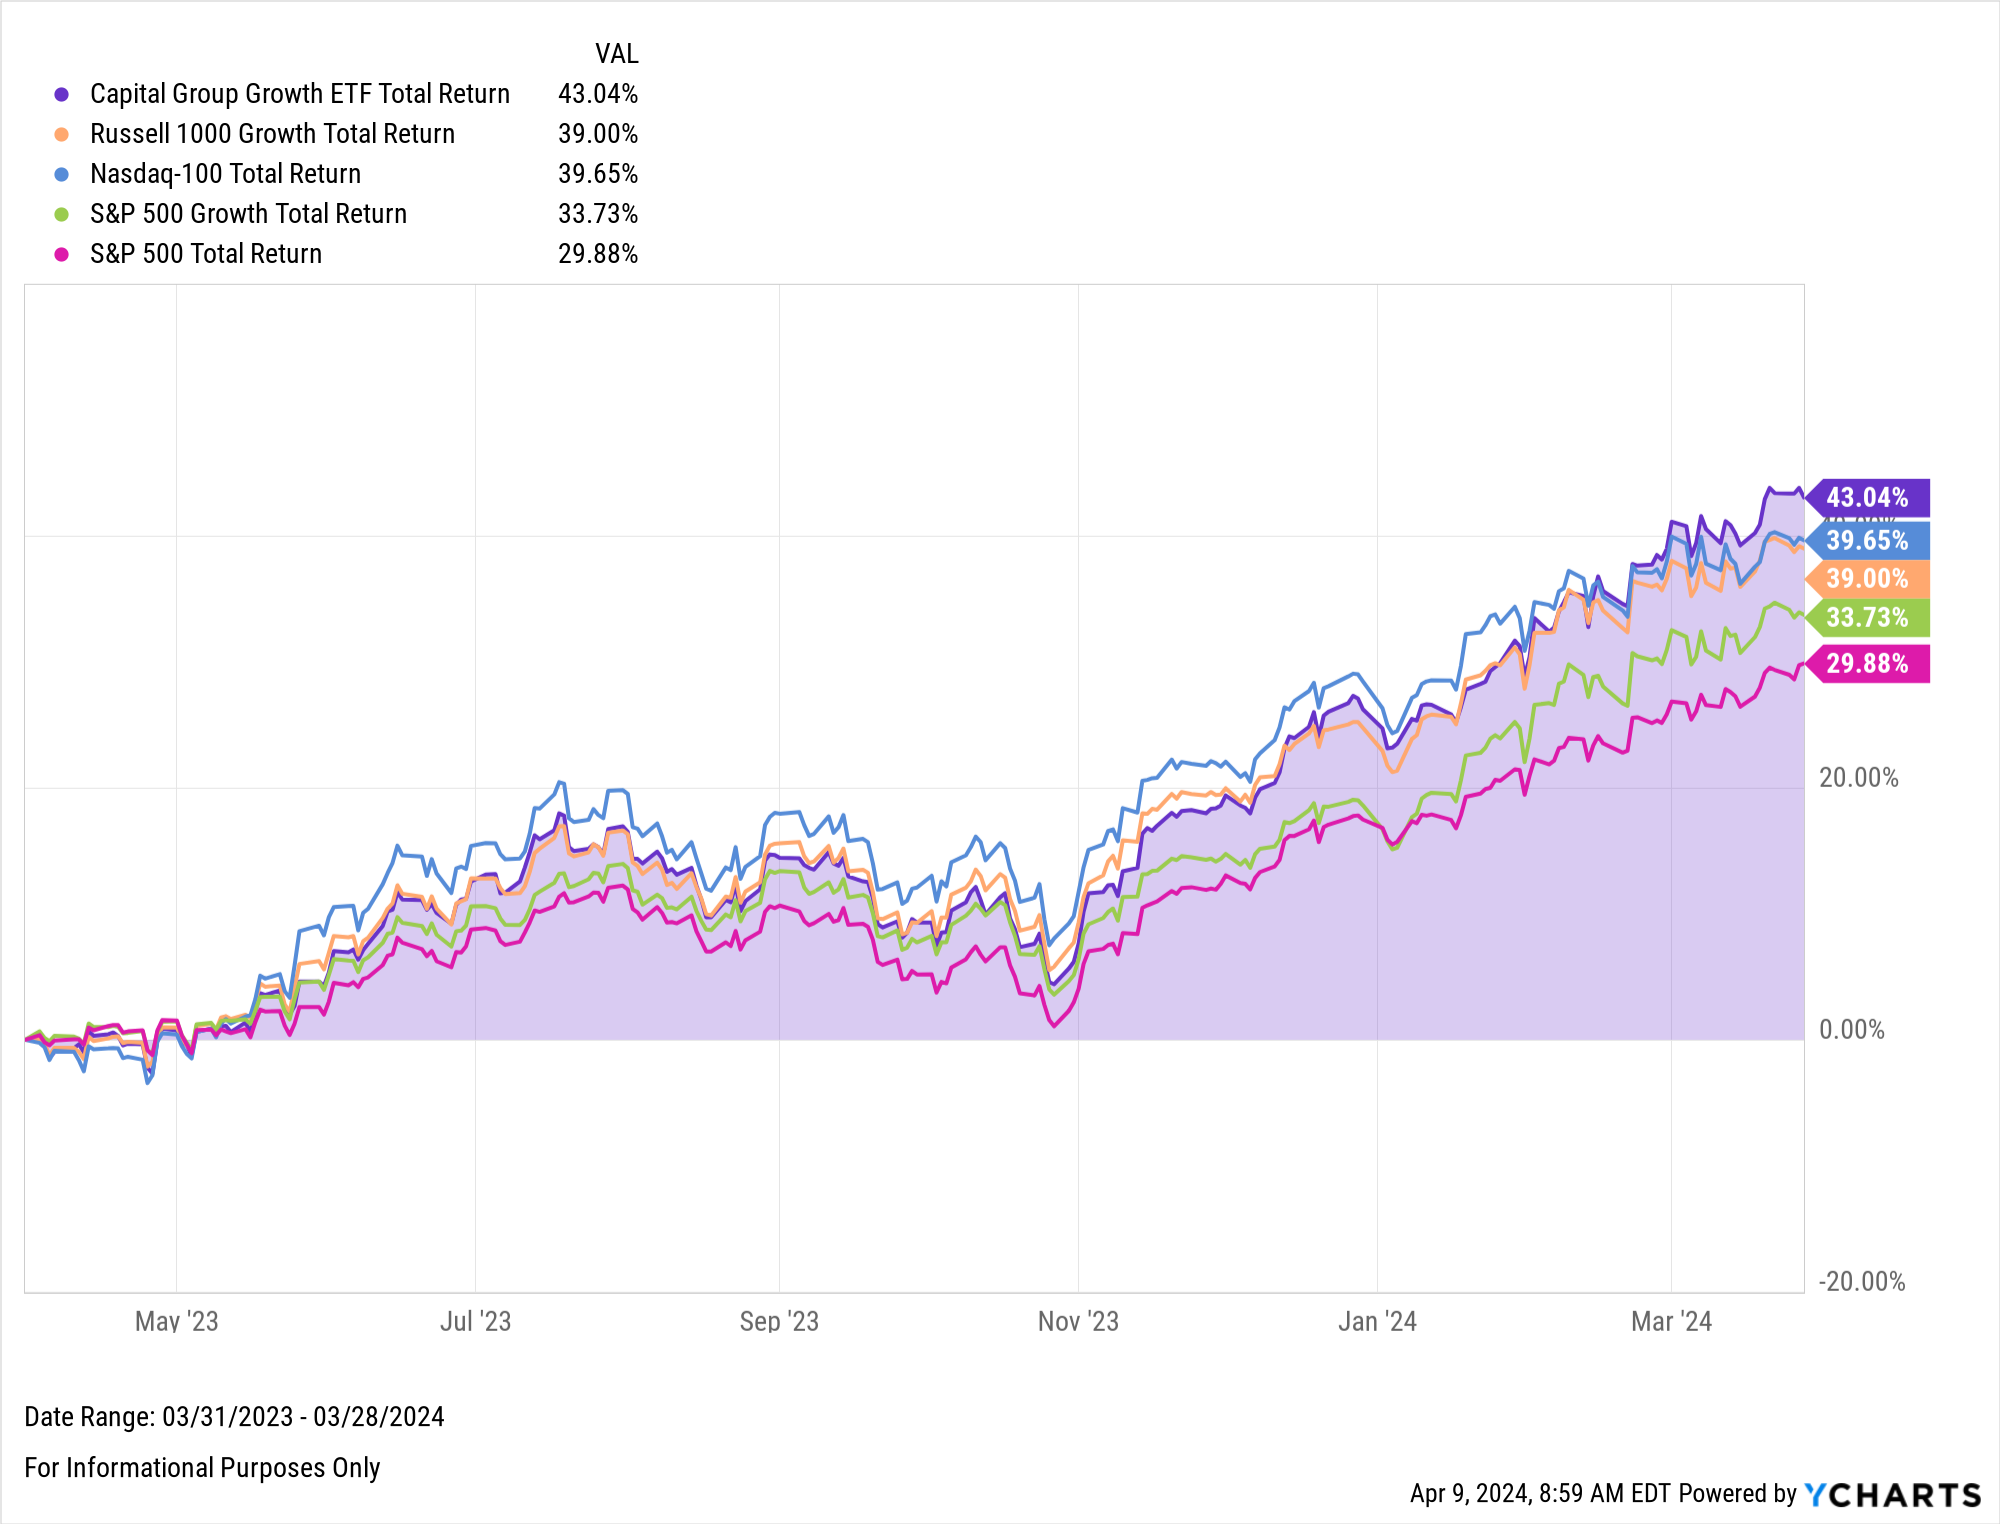
Task: Expand the Capital Group Growth ETF legend entry
Action: pos(299,93)
